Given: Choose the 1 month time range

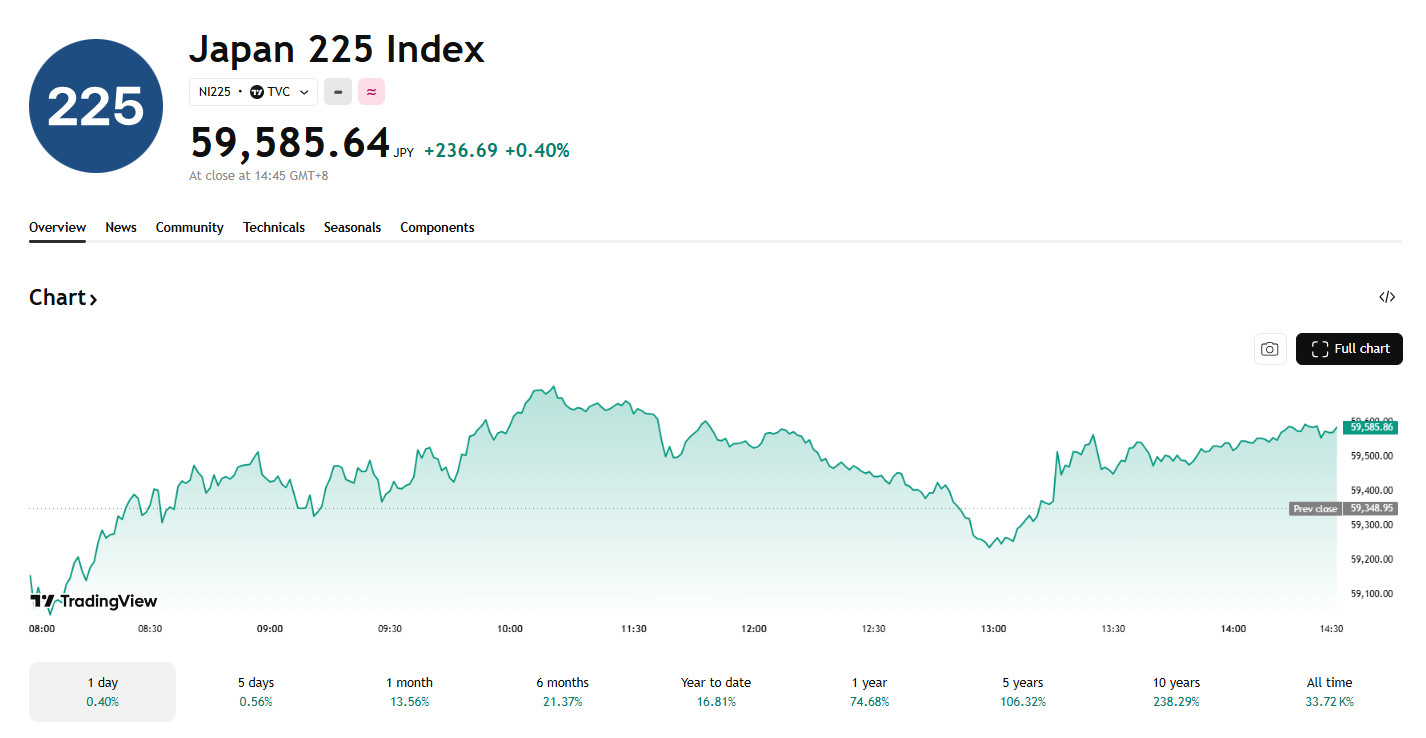Looking at the screenshot, I should [x=409, y=691].
